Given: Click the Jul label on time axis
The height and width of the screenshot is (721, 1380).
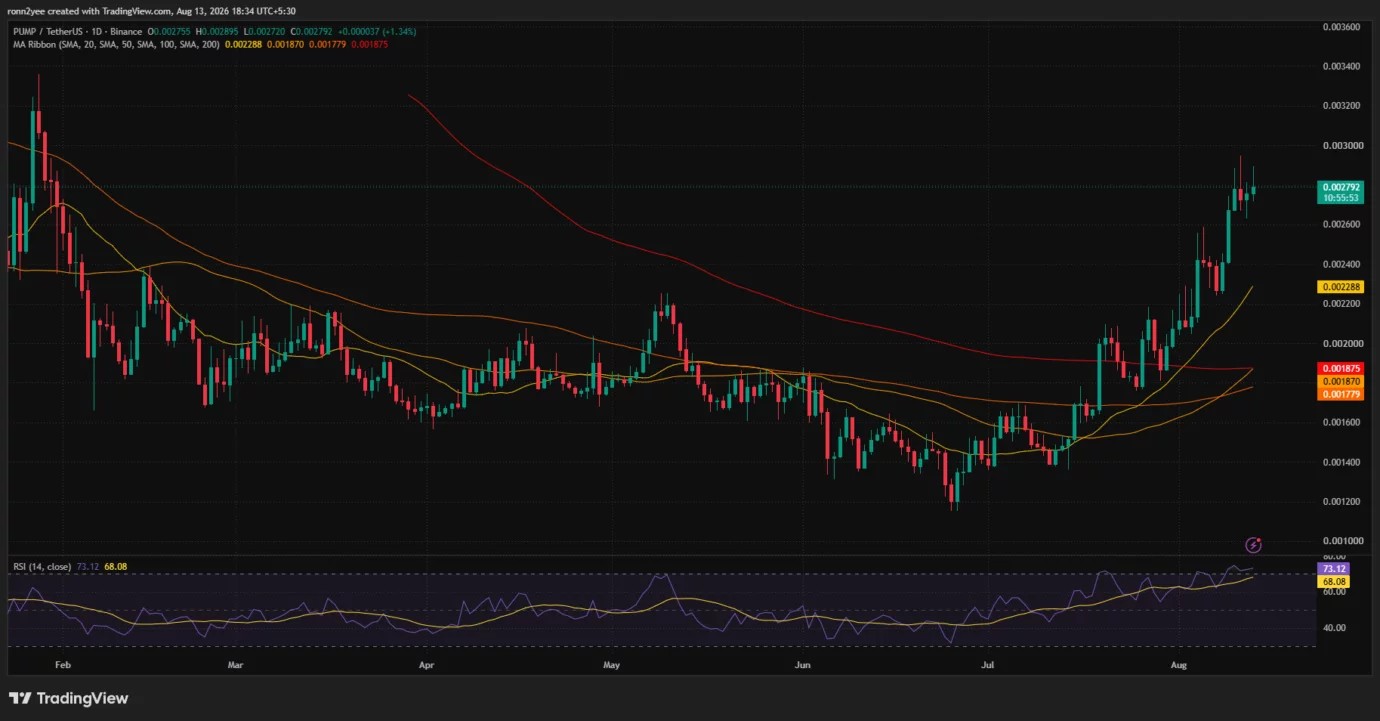Looking at the screenshot, I should pyautogui.click(x=988, y=664).
